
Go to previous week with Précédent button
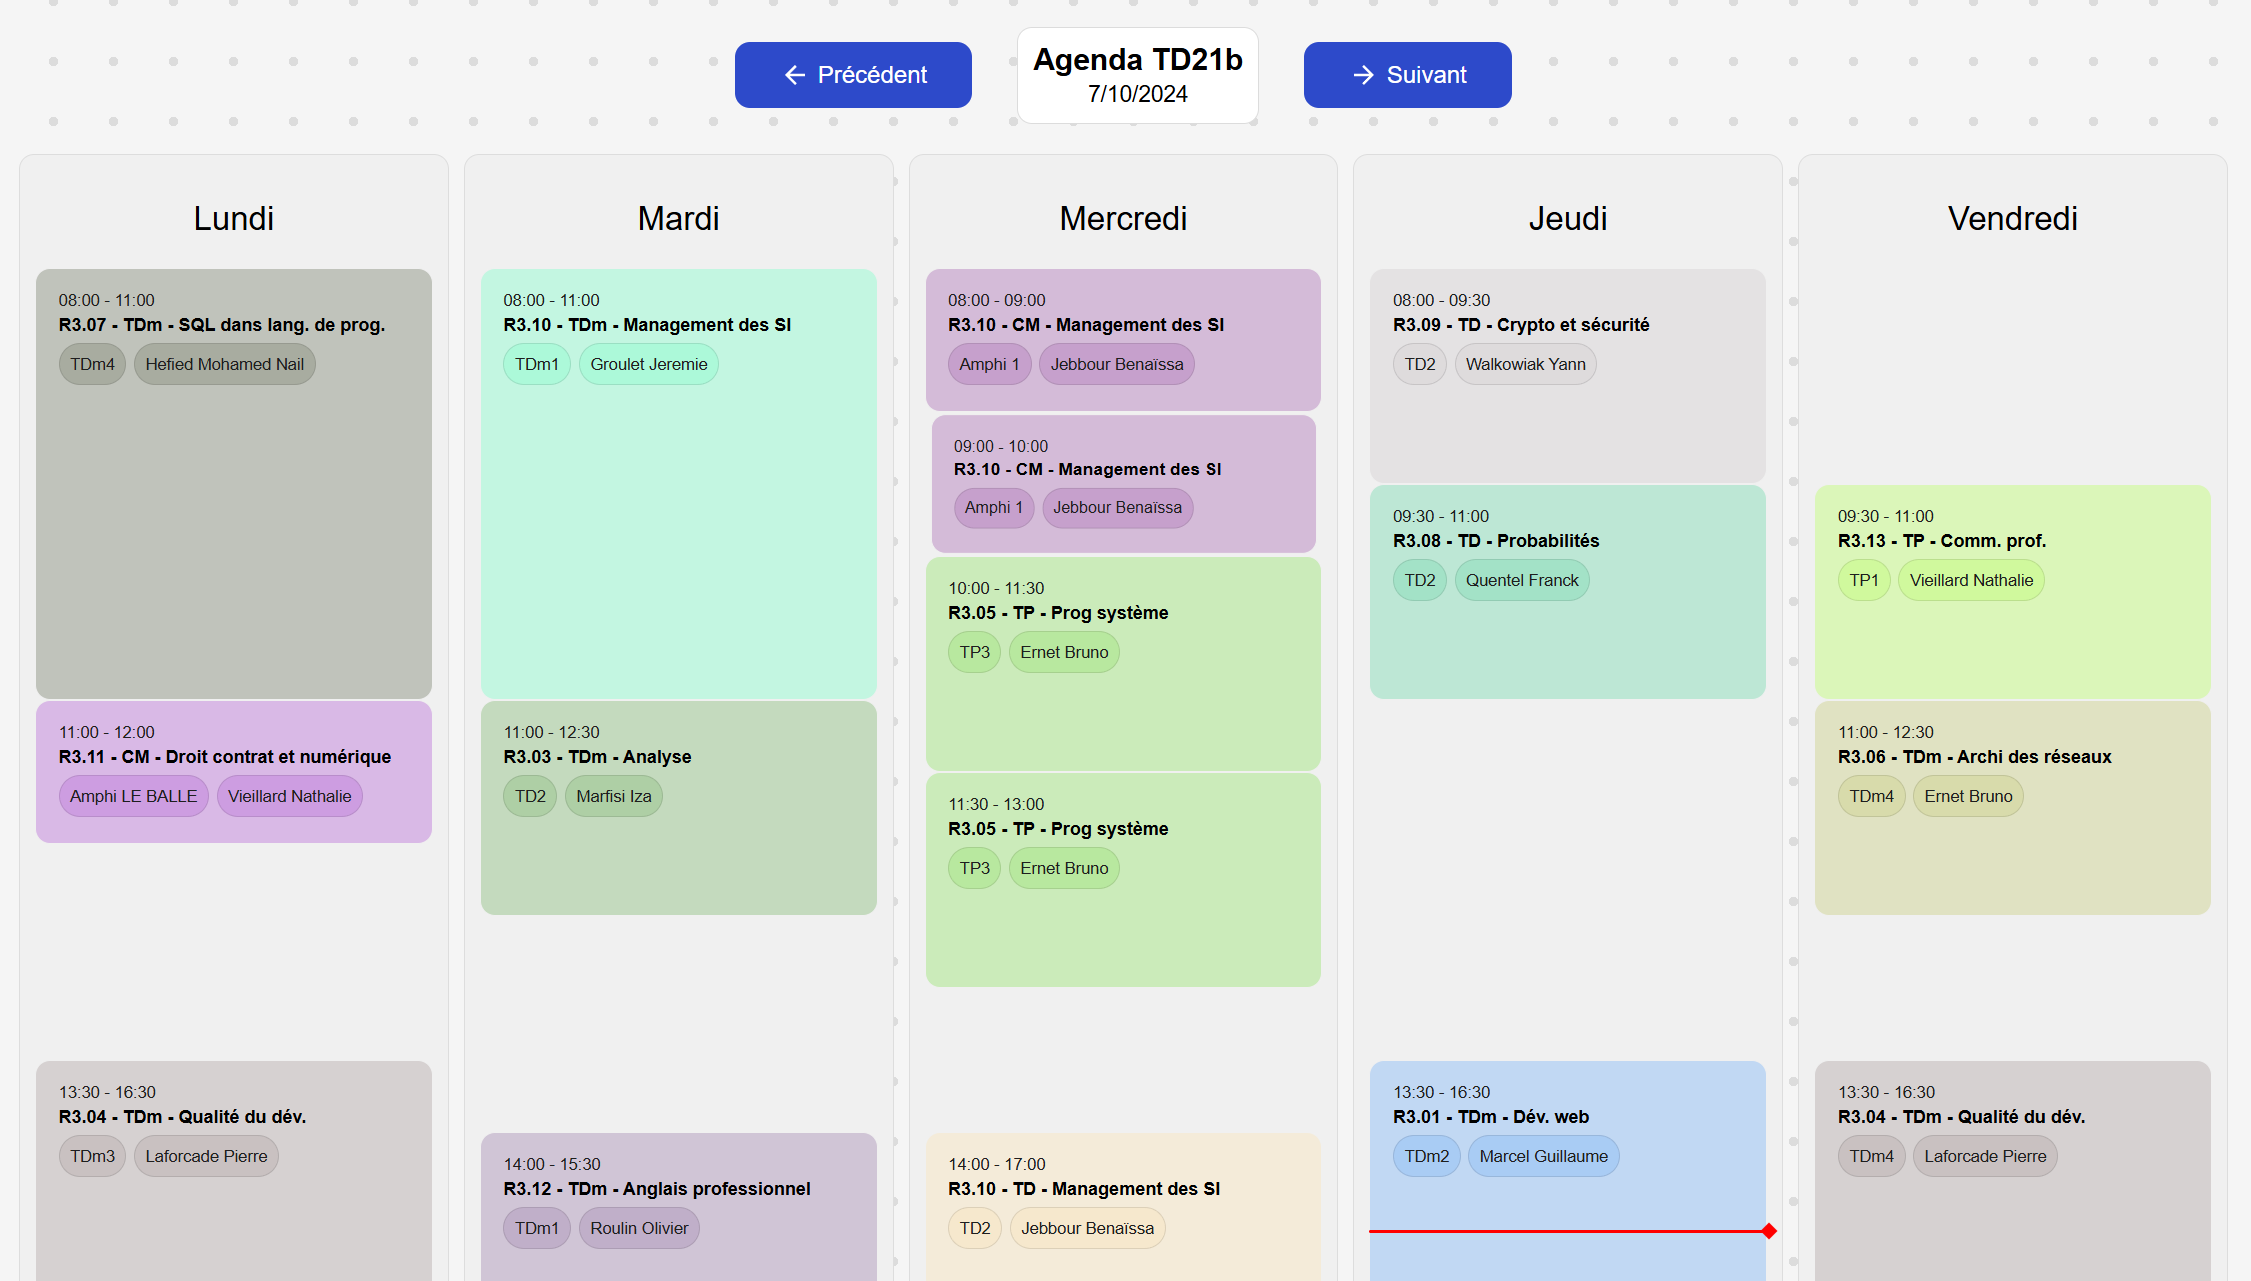tap(853, 75)
